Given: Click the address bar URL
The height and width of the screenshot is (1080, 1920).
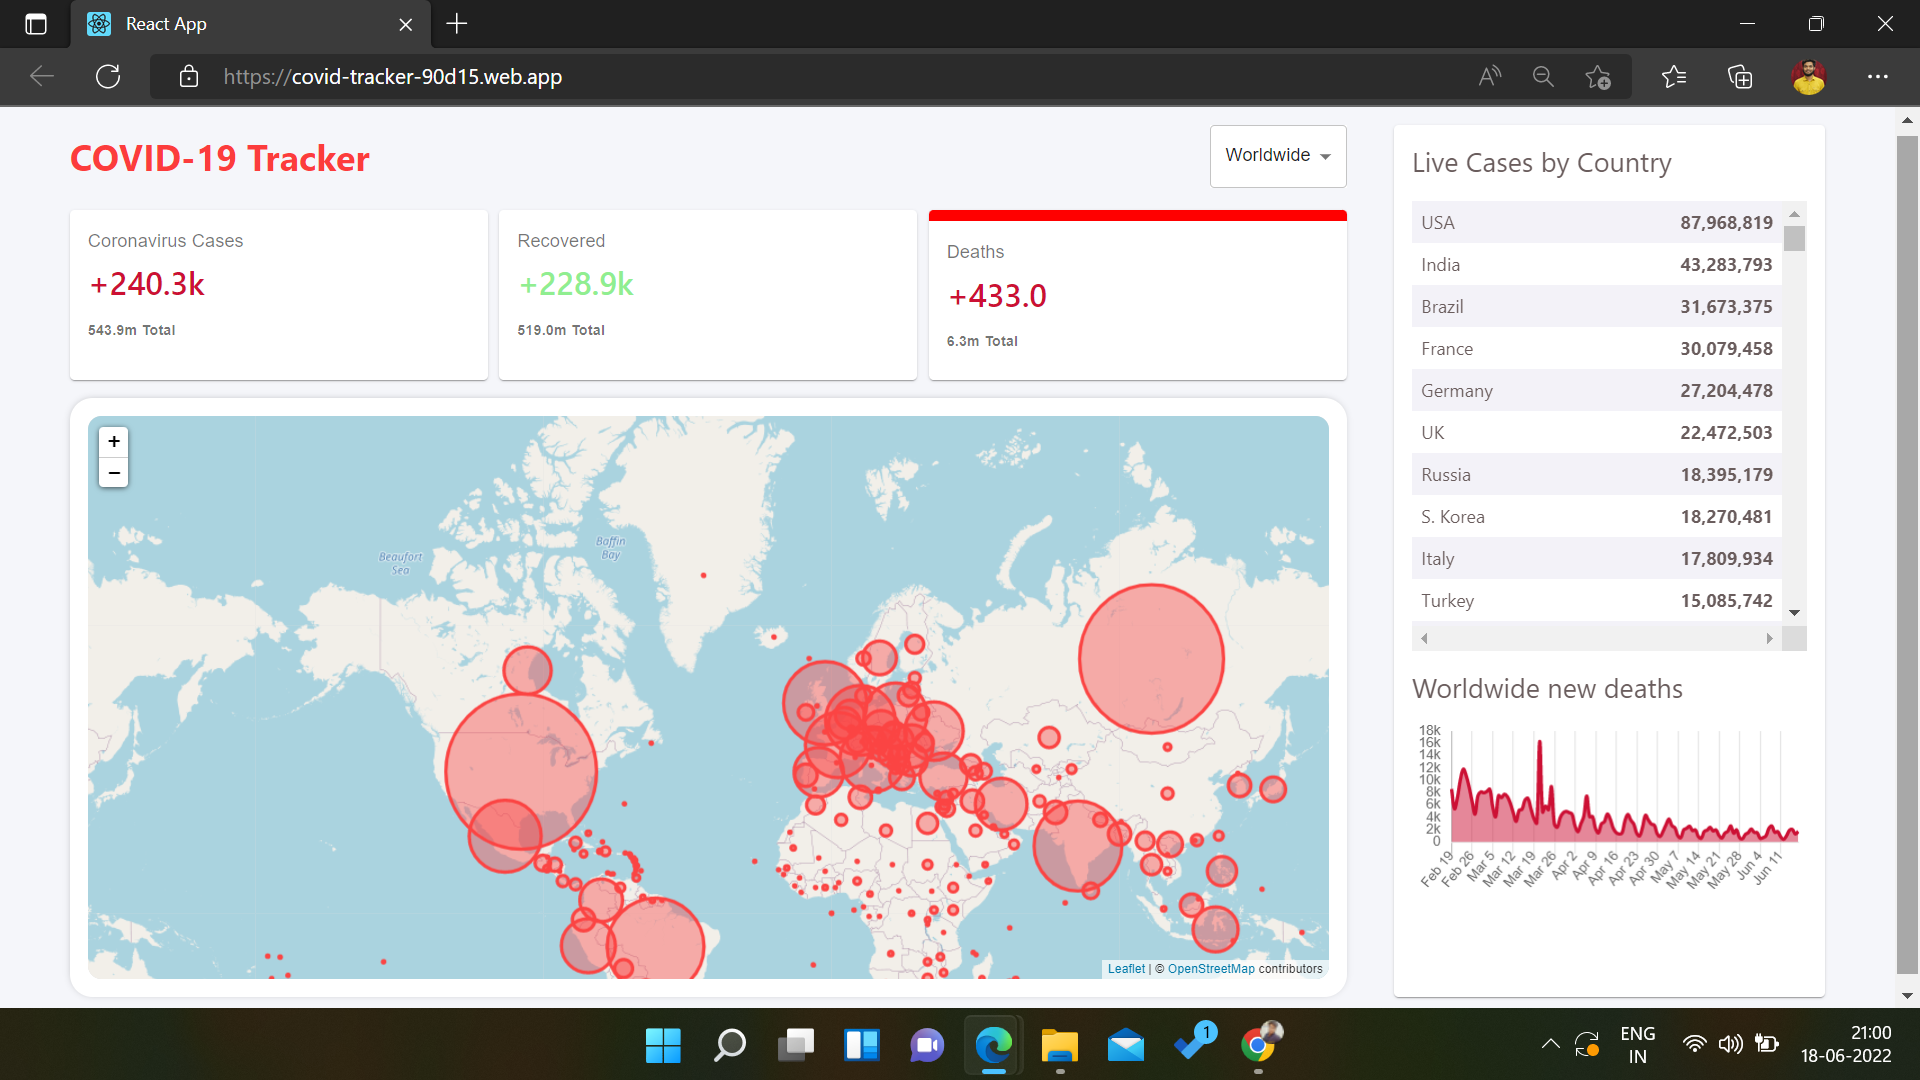Looking at the screenshot, I should coord(393,76).
